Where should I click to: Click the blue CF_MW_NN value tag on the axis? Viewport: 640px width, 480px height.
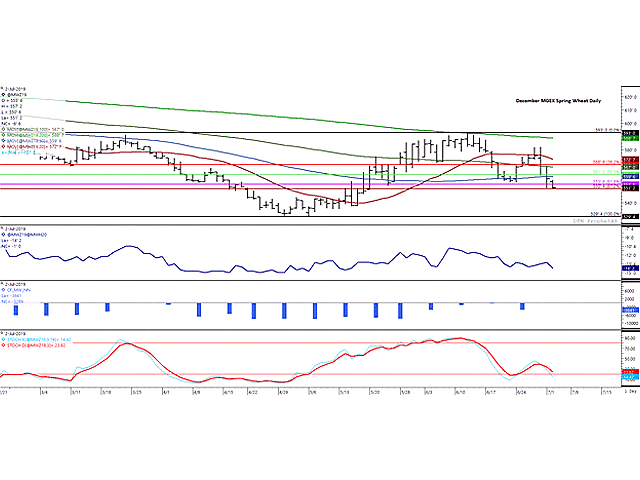pyautogui.click(x=630, y=310)
